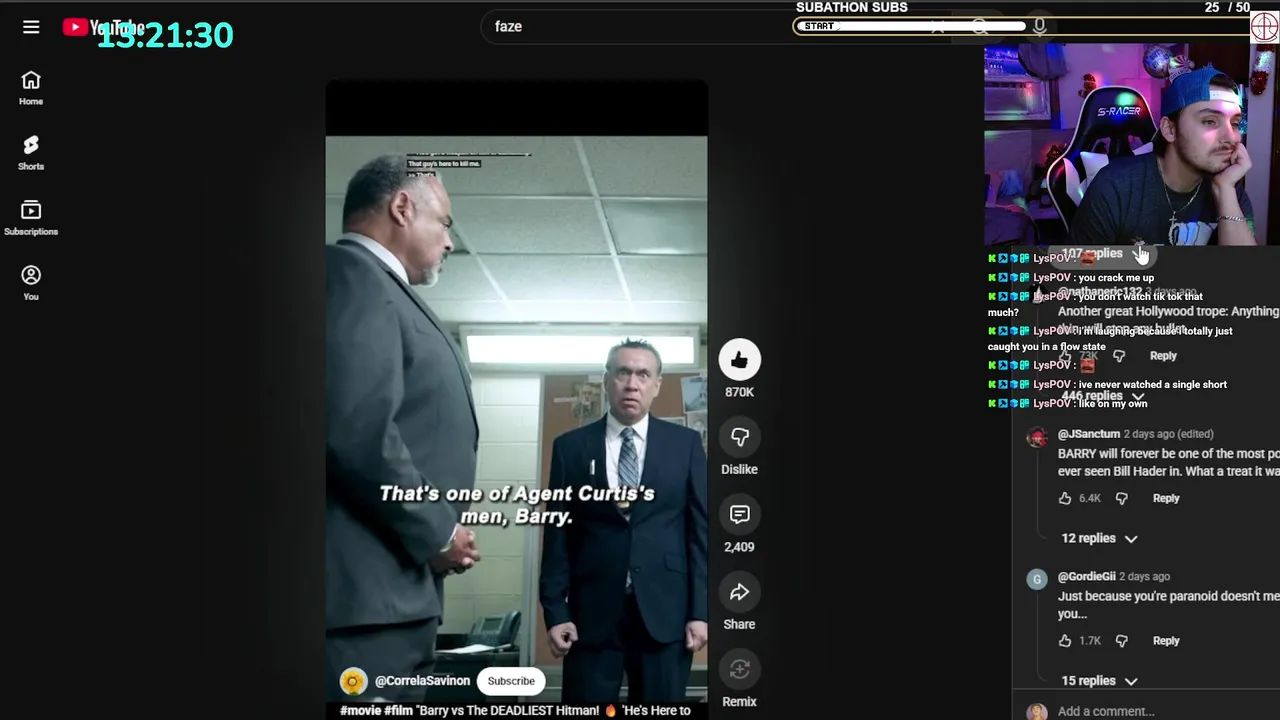Dislike GordieGii's comment
The image size is (1280, 720).
1121,641
